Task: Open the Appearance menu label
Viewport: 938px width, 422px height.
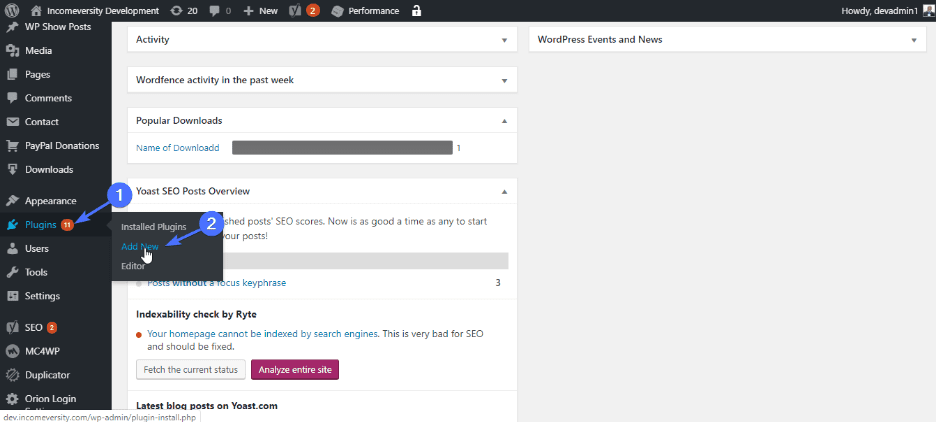Action: [51, 201]
